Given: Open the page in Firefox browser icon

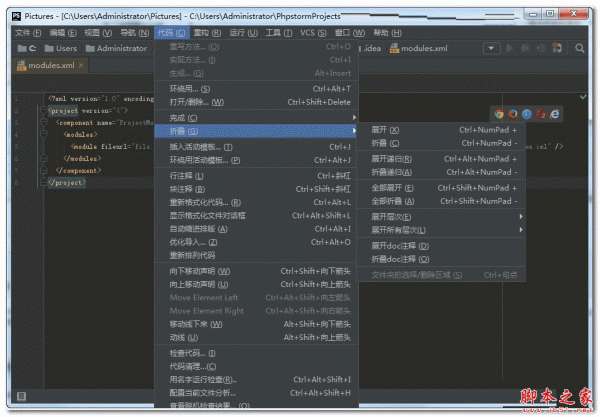Looking at the screenshot, I should pyautogui.click(x=513, y=114).
